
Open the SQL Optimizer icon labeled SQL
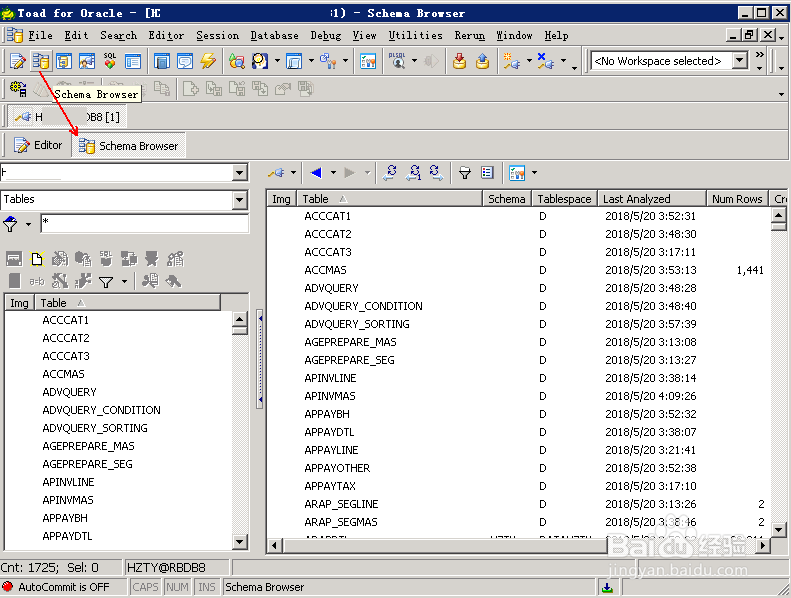(x=109, y=61)
